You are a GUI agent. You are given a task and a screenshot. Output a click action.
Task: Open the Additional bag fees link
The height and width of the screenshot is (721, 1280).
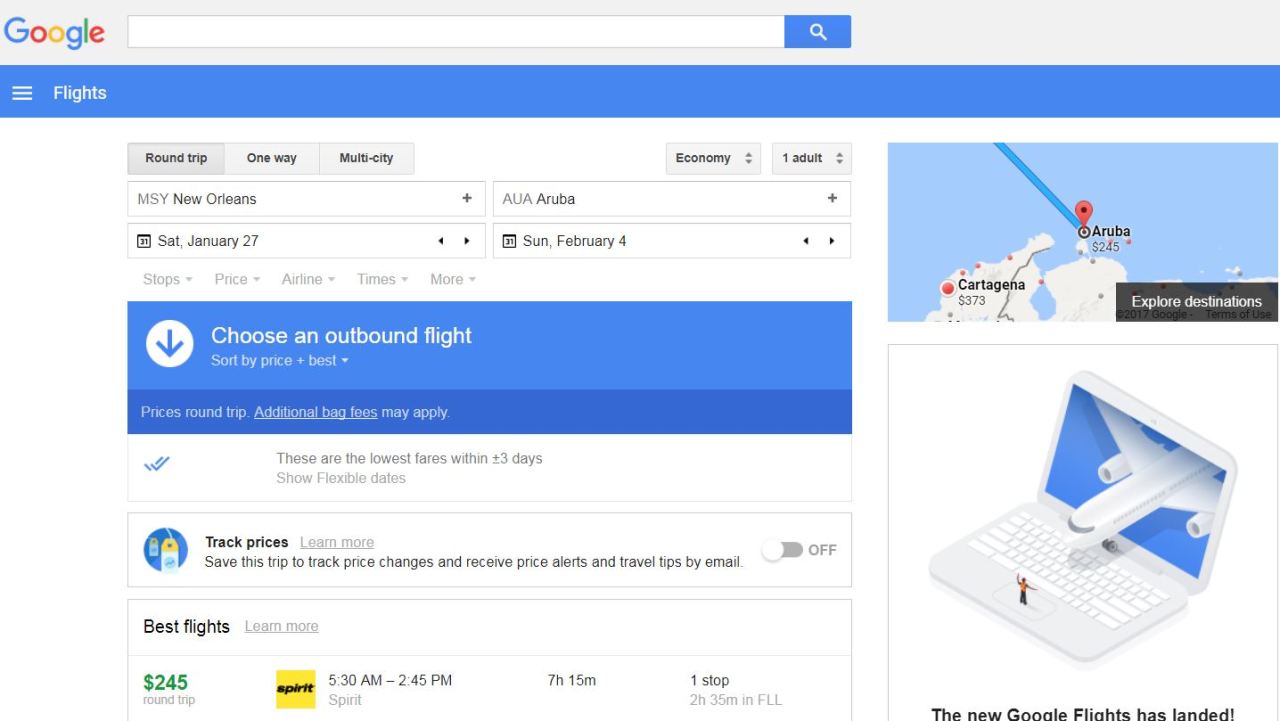click(315, 412)
